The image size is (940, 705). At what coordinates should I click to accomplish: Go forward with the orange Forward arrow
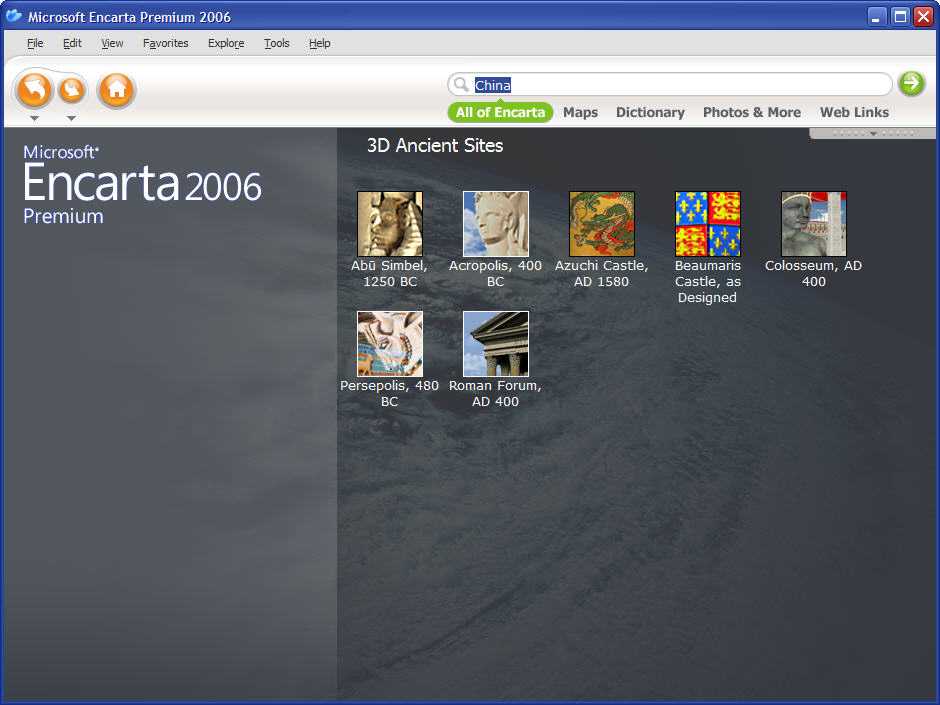point(72,90)
